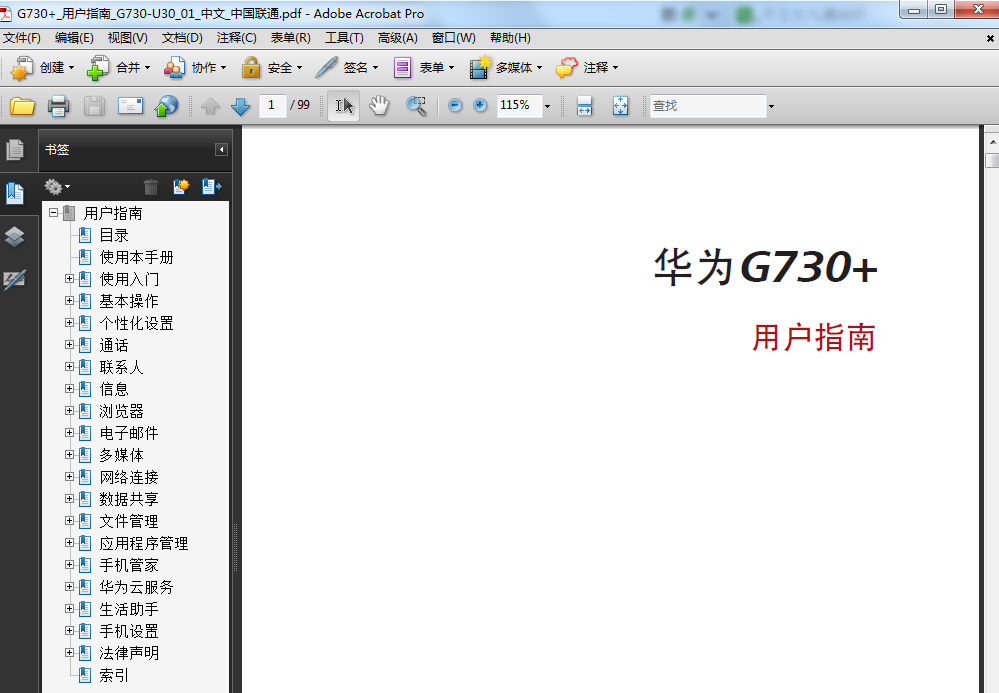
Task: Open the 多媒体 (Multimedia) toolbar menu
Action: pyautogui.click(x=505, y=68)
